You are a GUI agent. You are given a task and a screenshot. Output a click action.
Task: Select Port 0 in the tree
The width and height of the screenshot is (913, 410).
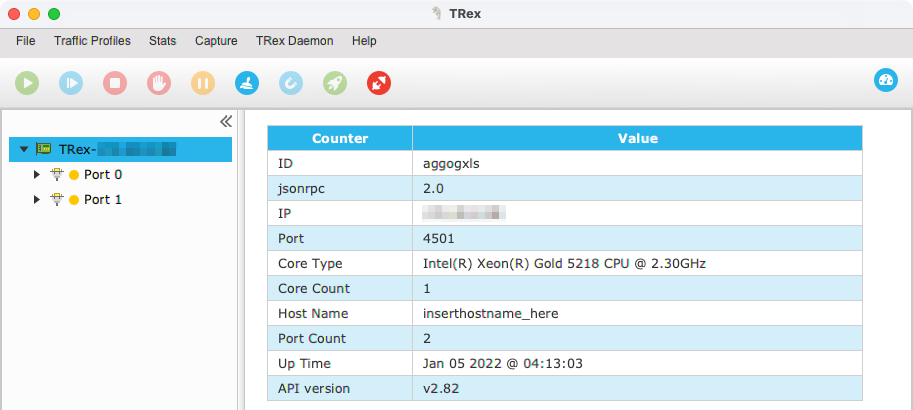coord(103,175)
